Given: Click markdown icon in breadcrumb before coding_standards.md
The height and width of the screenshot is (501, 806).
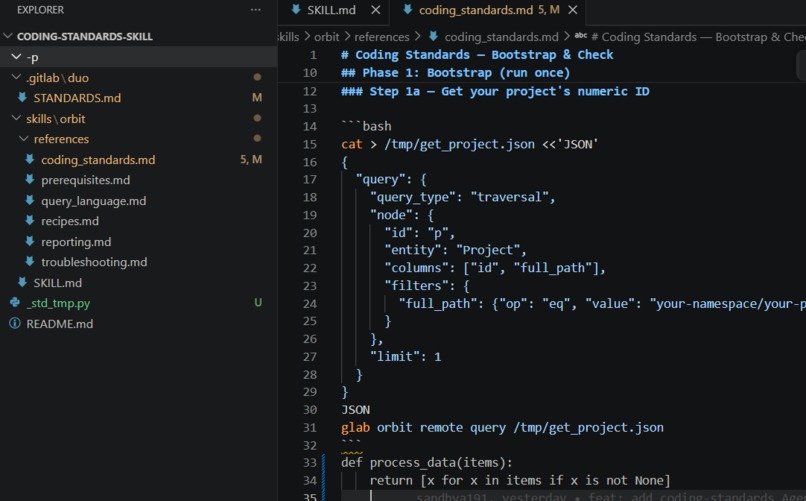Looking at the screenshot, I should 433,36.
